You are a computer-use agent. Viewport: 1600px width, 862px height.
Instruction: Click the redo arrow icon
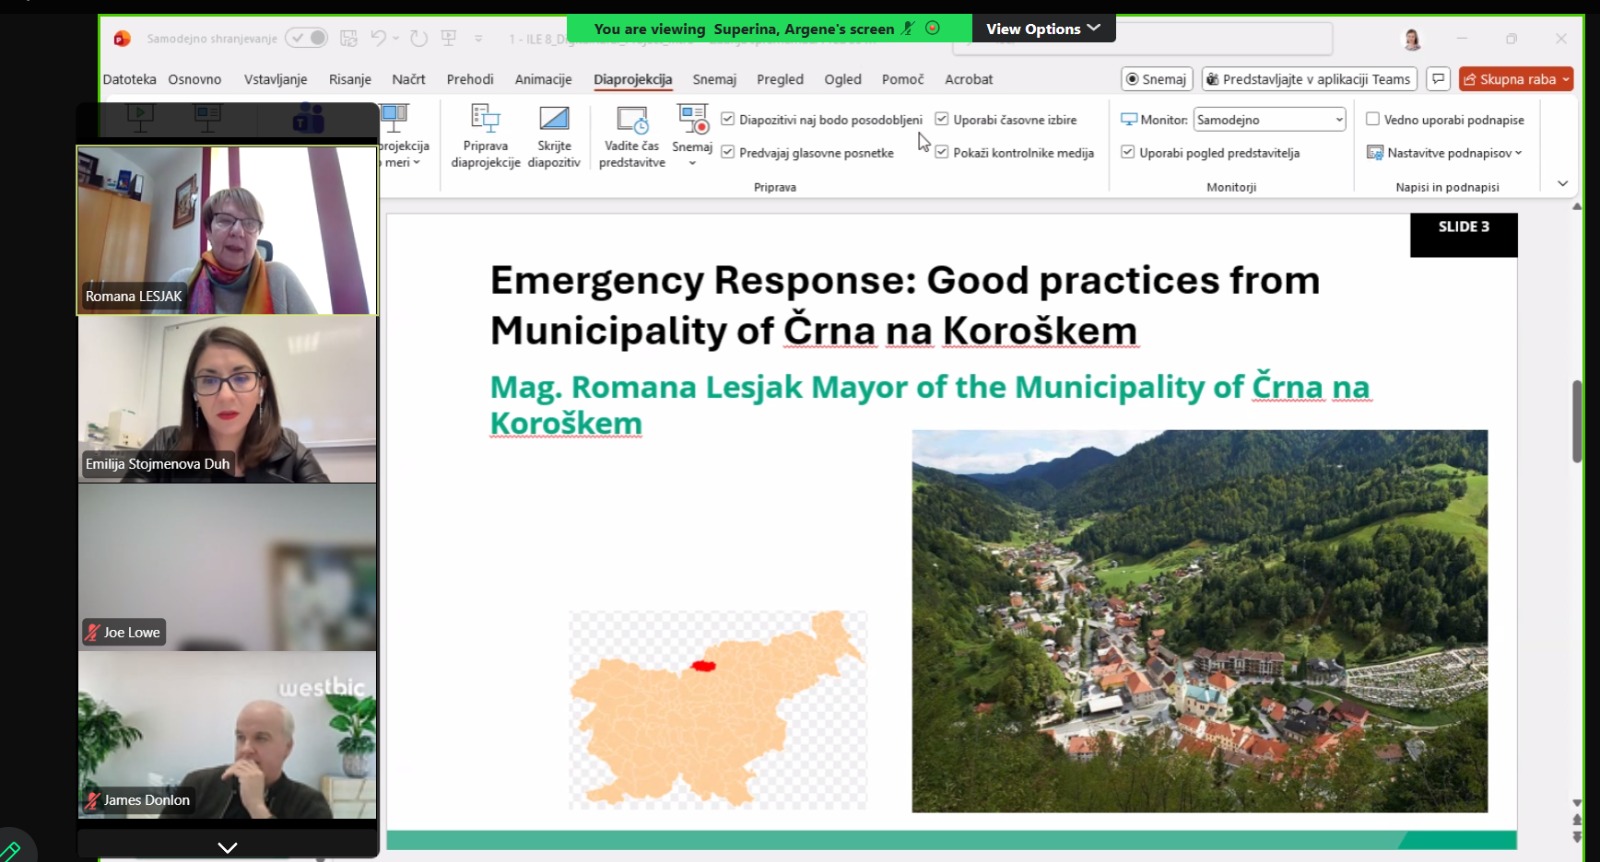tap(419, 38)
